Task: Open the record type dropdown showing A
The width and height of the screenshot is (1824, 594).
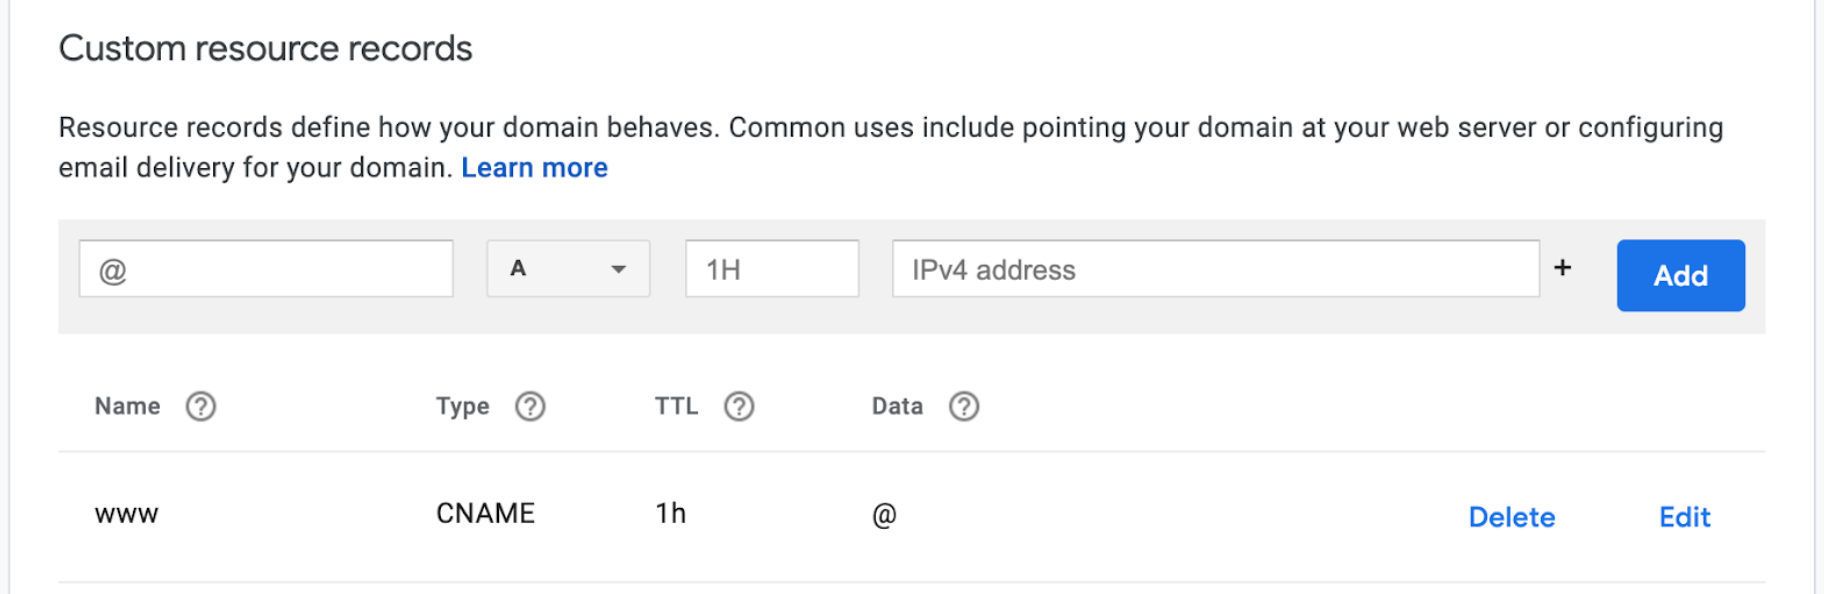Action: tap(567, 268)
